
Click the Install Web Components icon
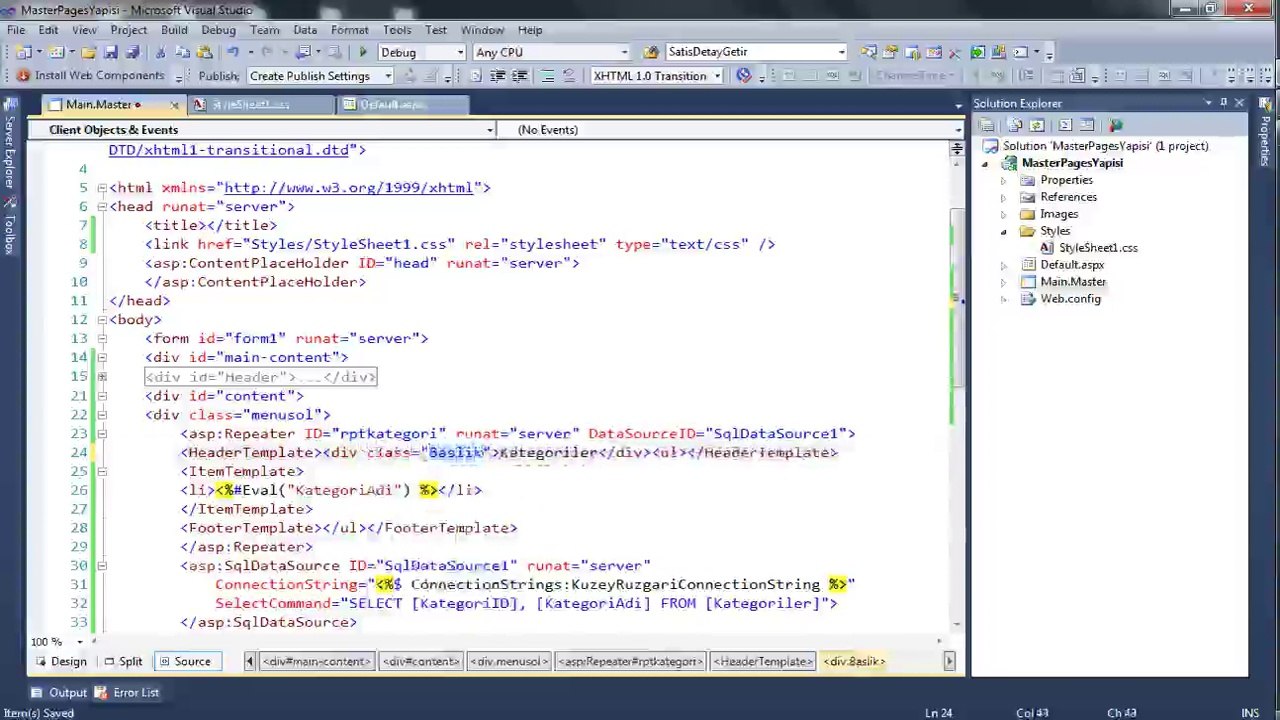[23, 76]
